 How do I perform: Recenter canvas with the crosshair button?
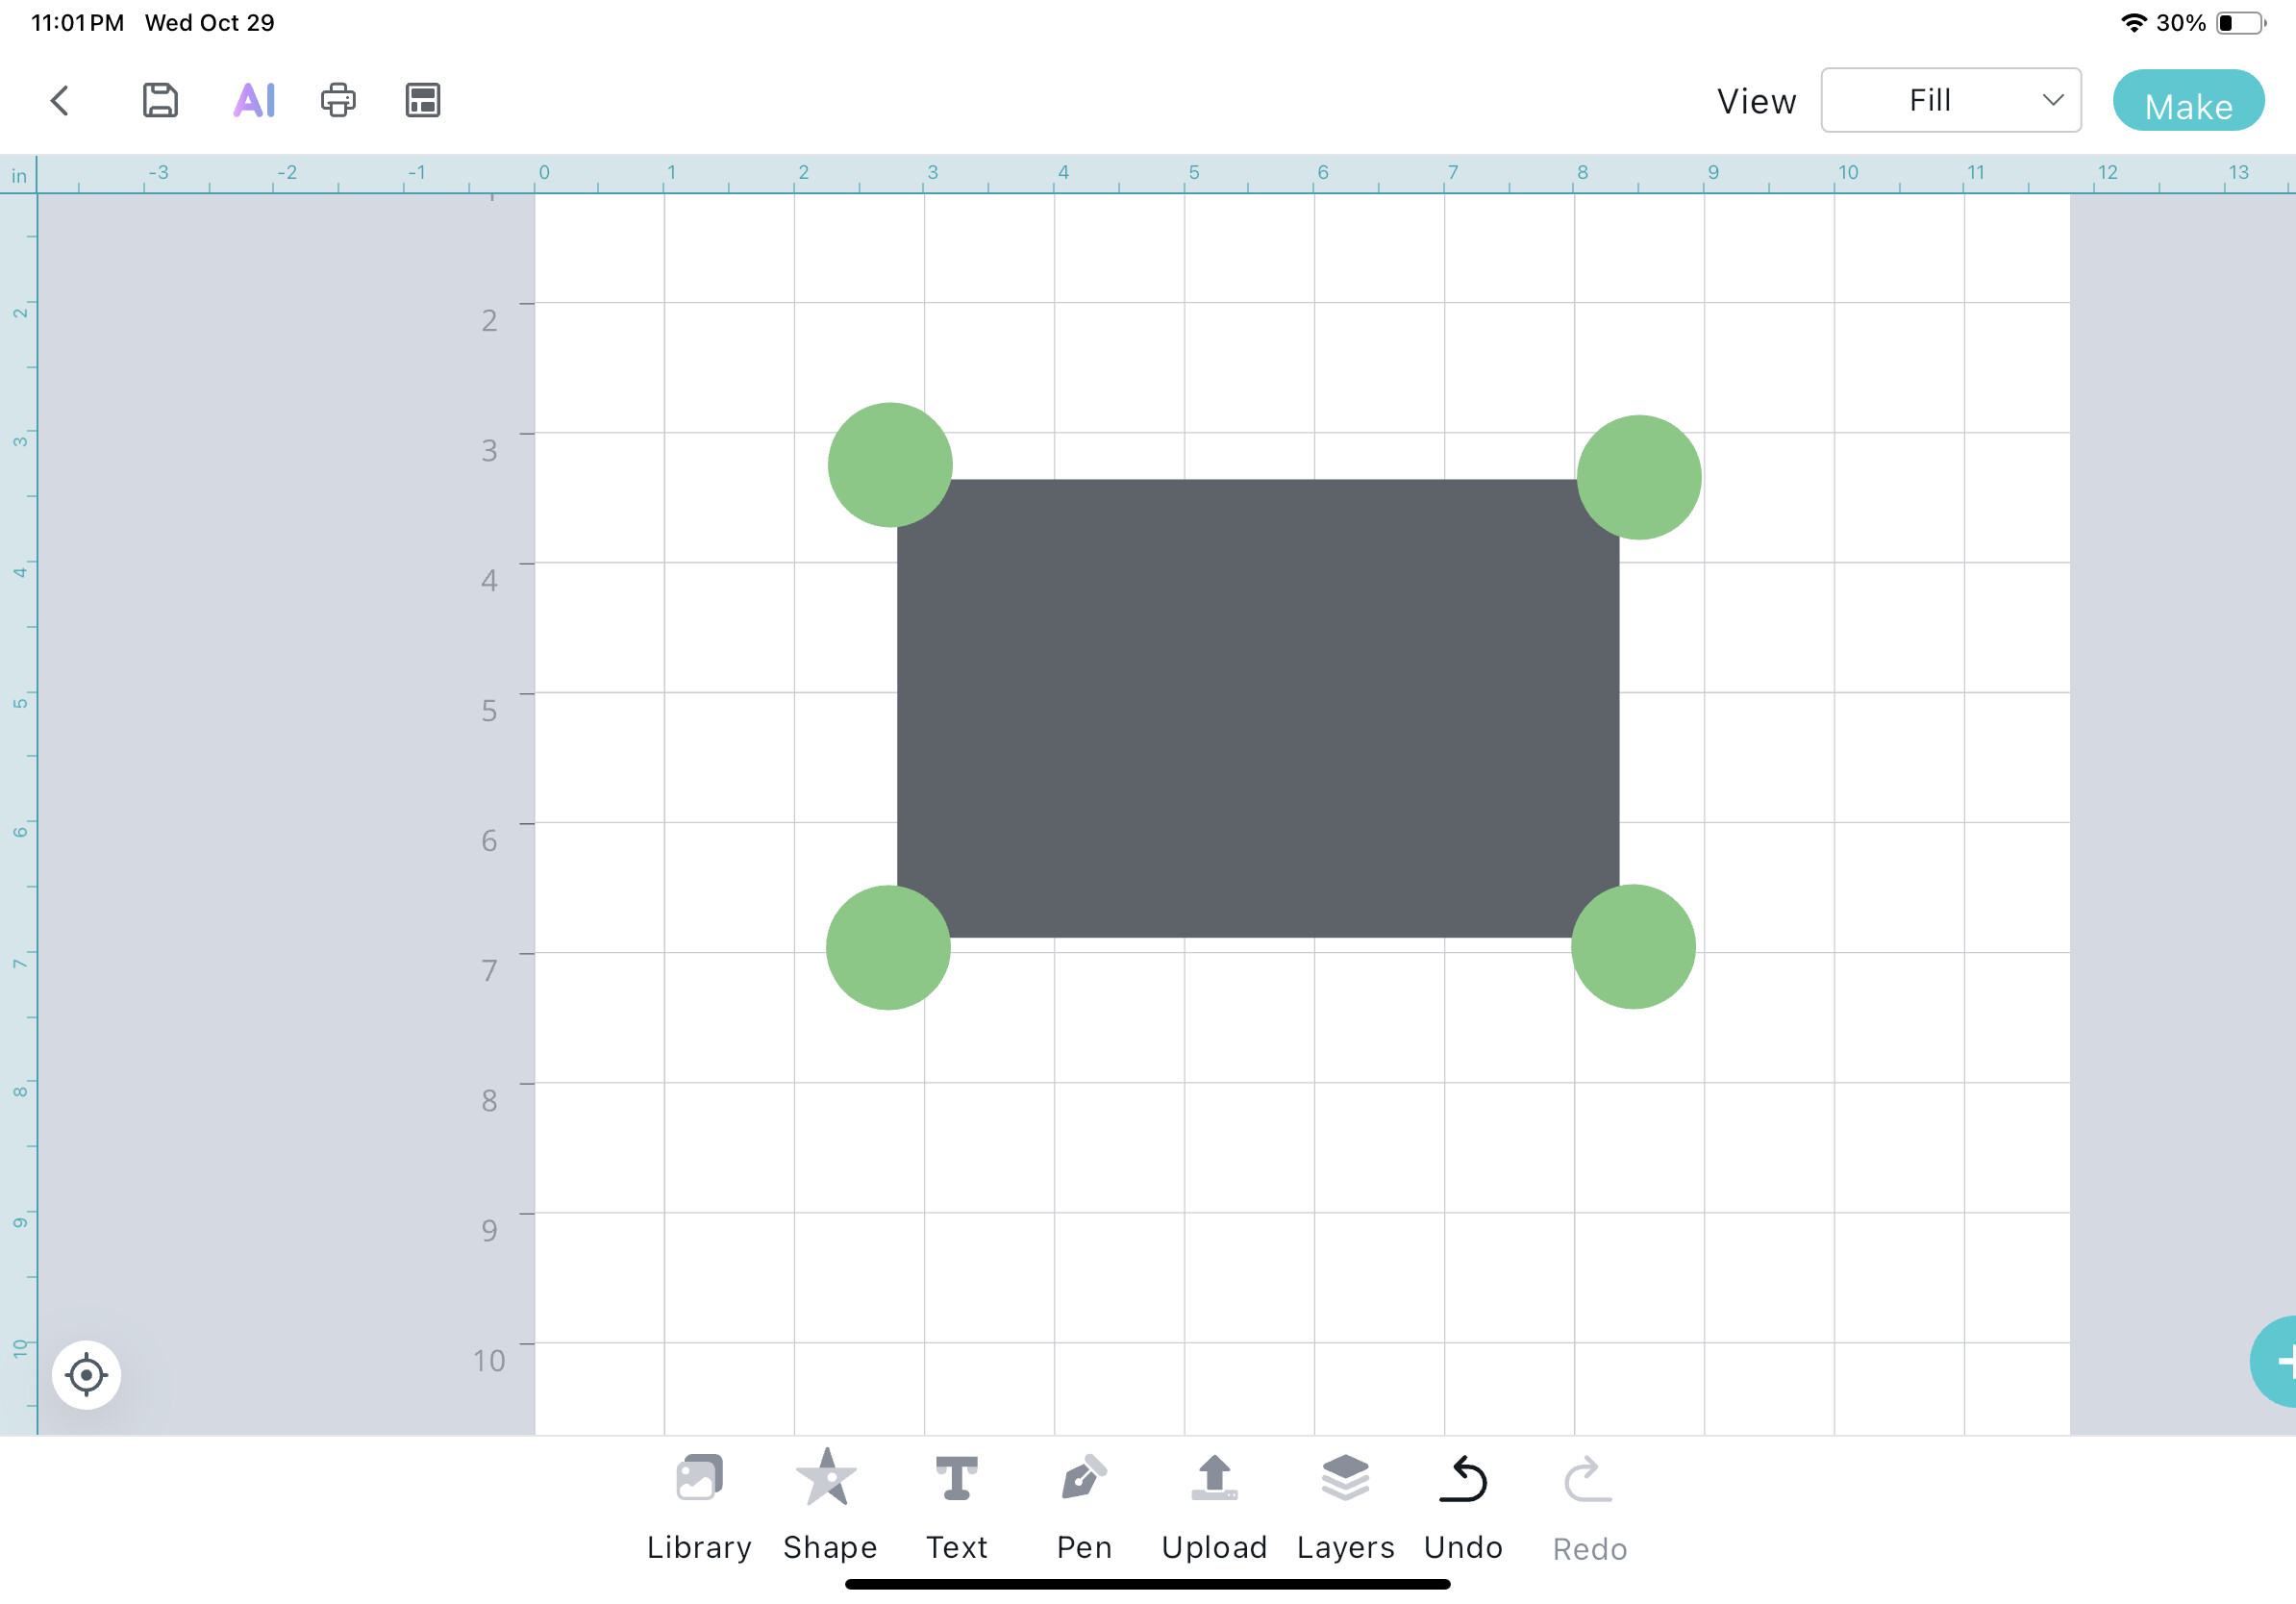tap(87, 1375)
